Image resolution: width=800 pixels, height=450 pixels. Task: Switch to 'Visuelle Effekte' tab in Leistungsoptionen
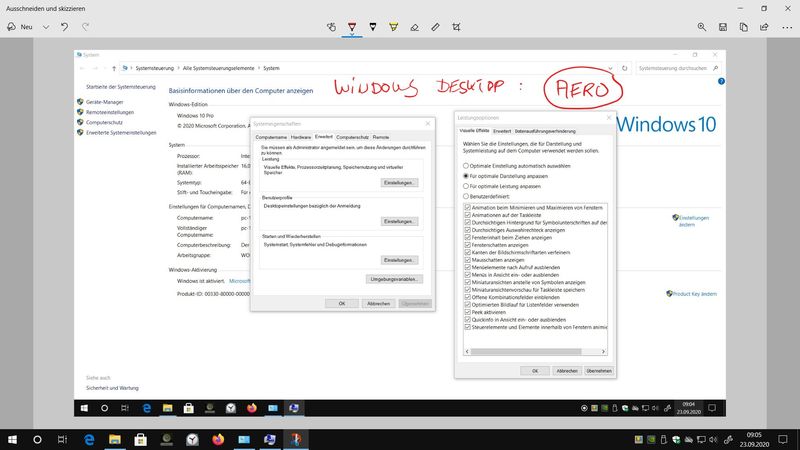pyautogui.click(x=474, y=131)
